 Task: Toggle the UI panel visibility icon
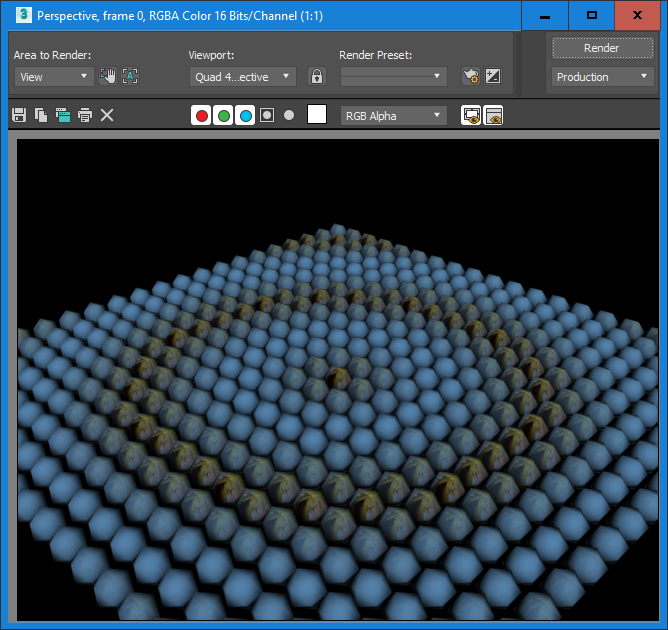click(x=493, y=115)
